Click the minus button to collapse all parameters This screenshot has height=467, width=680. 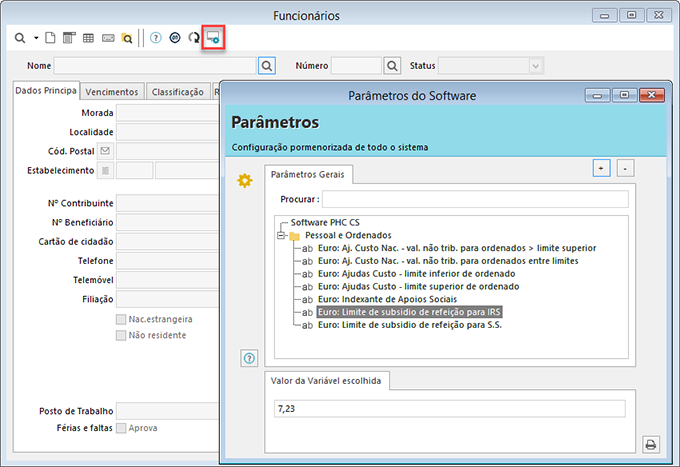(625, 168)
